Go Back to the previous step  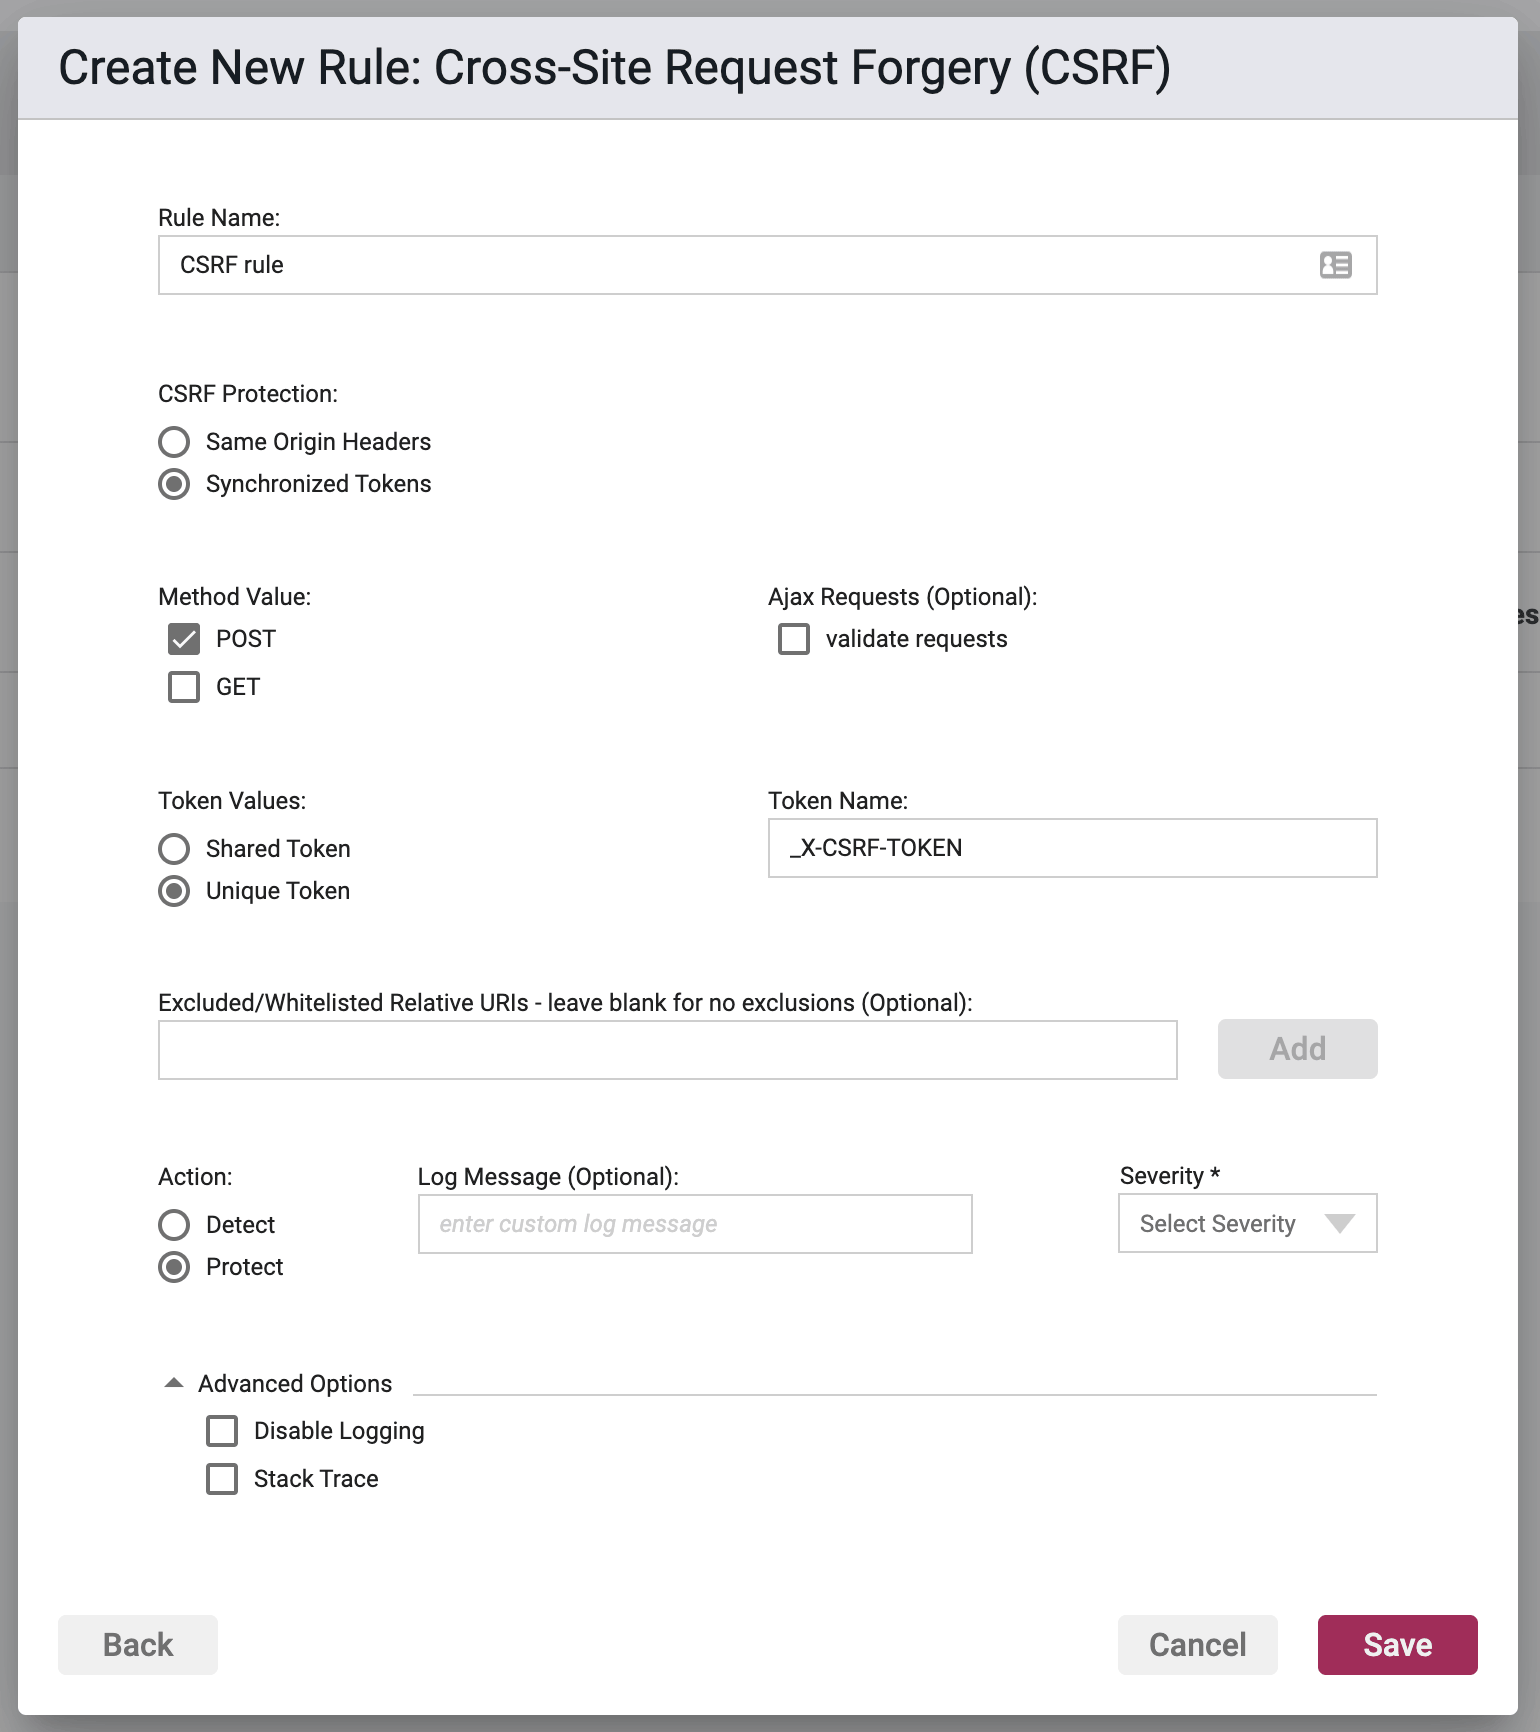138,1645
